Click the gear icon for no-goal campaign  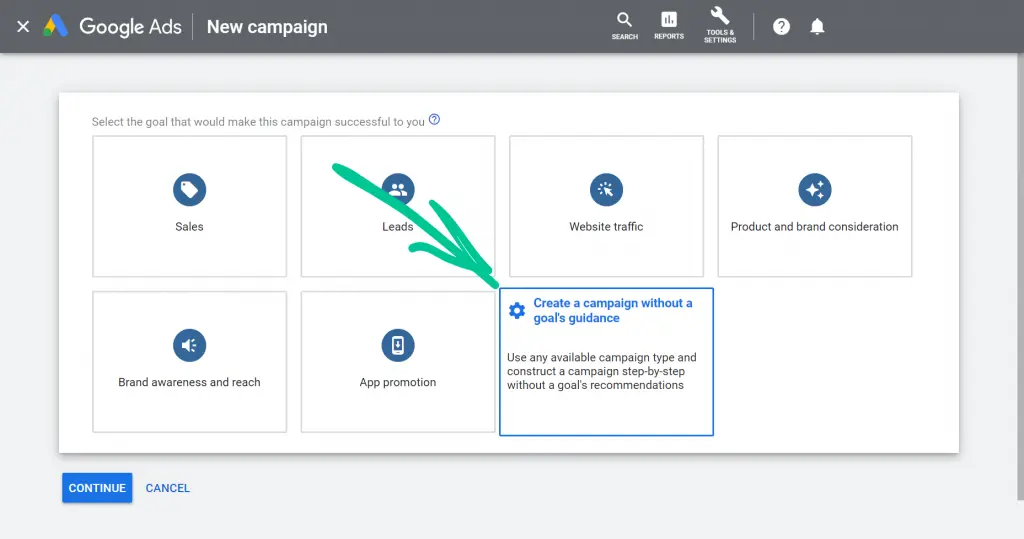[x=517, y=311]
